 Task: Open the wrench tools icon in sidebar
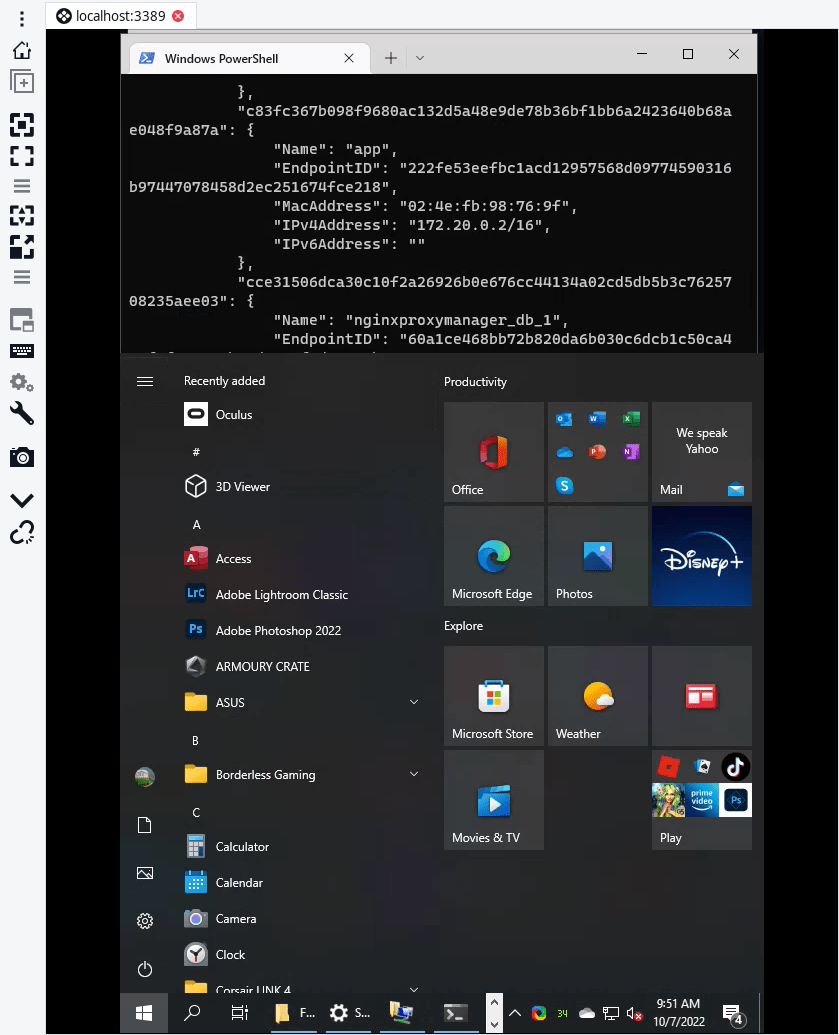[22, 413]
